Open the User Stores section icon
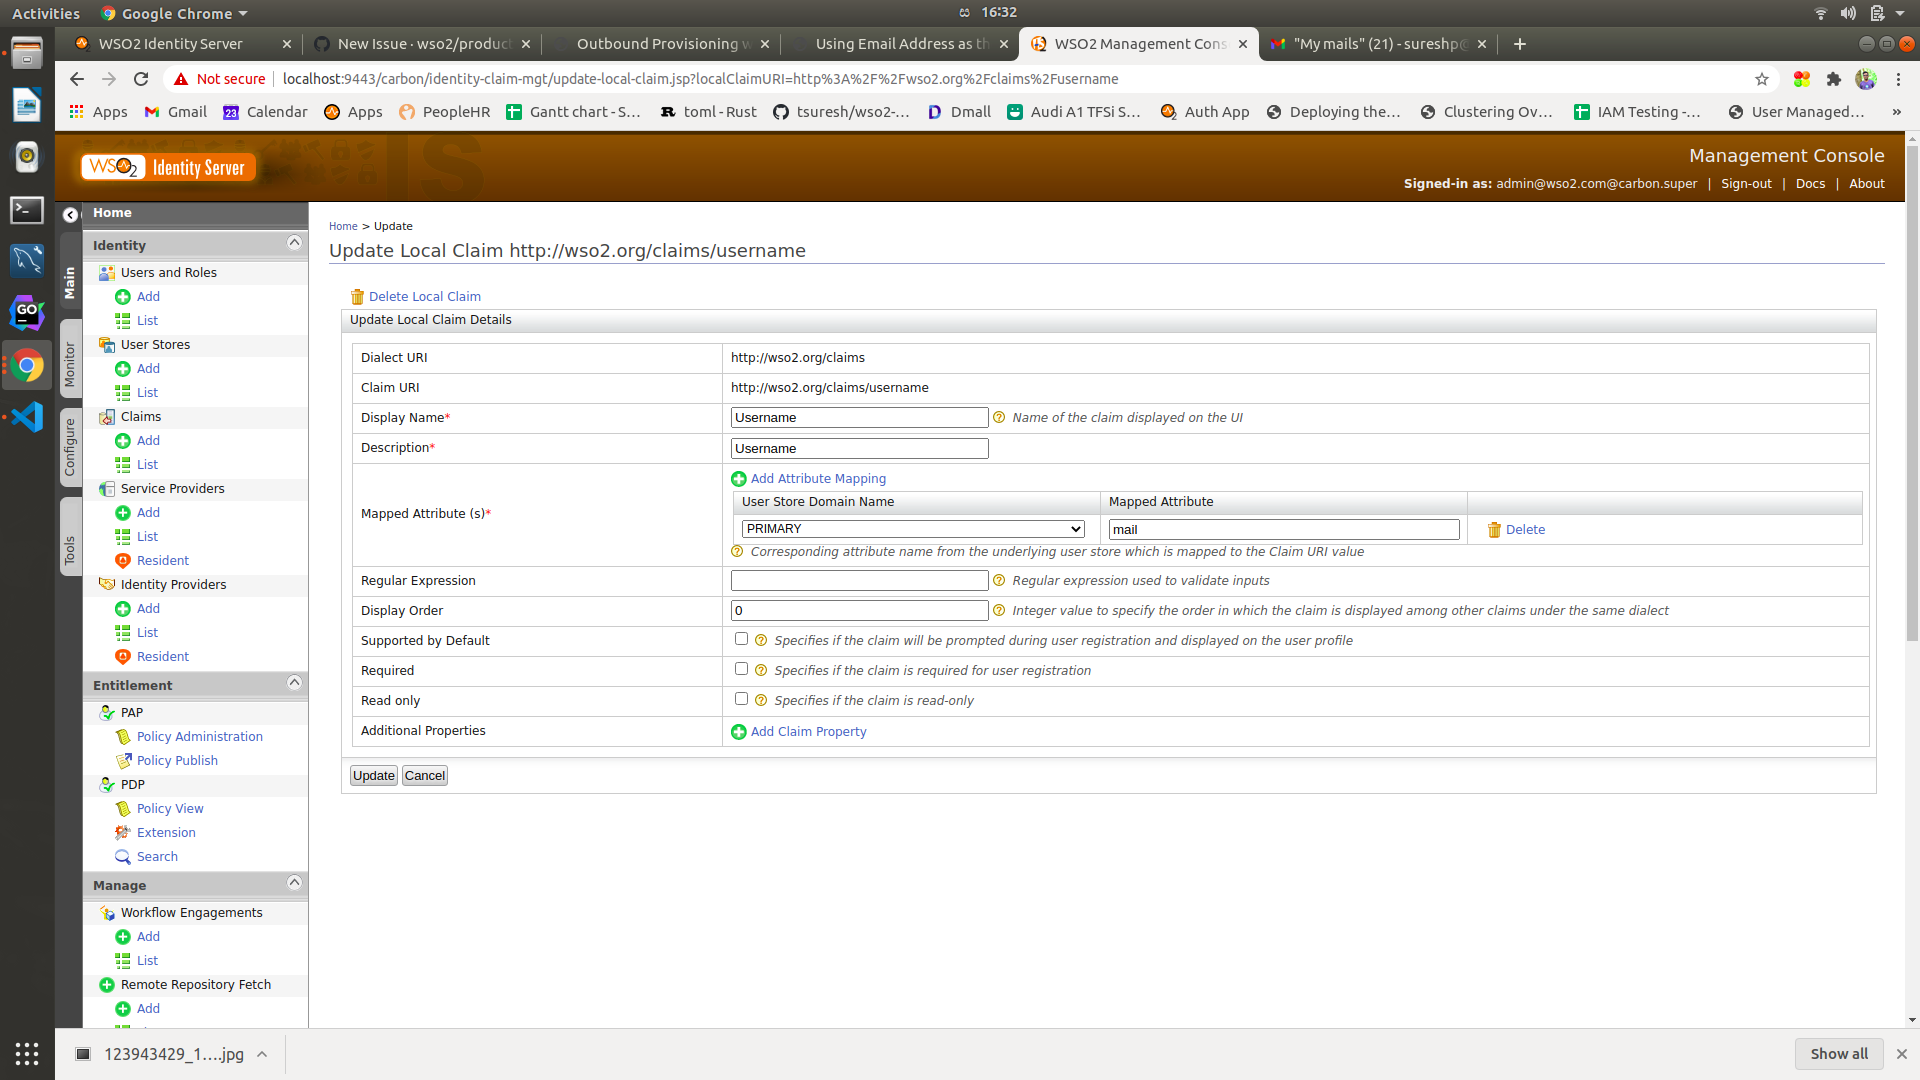1920x1080 pixels. pos(107,344)
